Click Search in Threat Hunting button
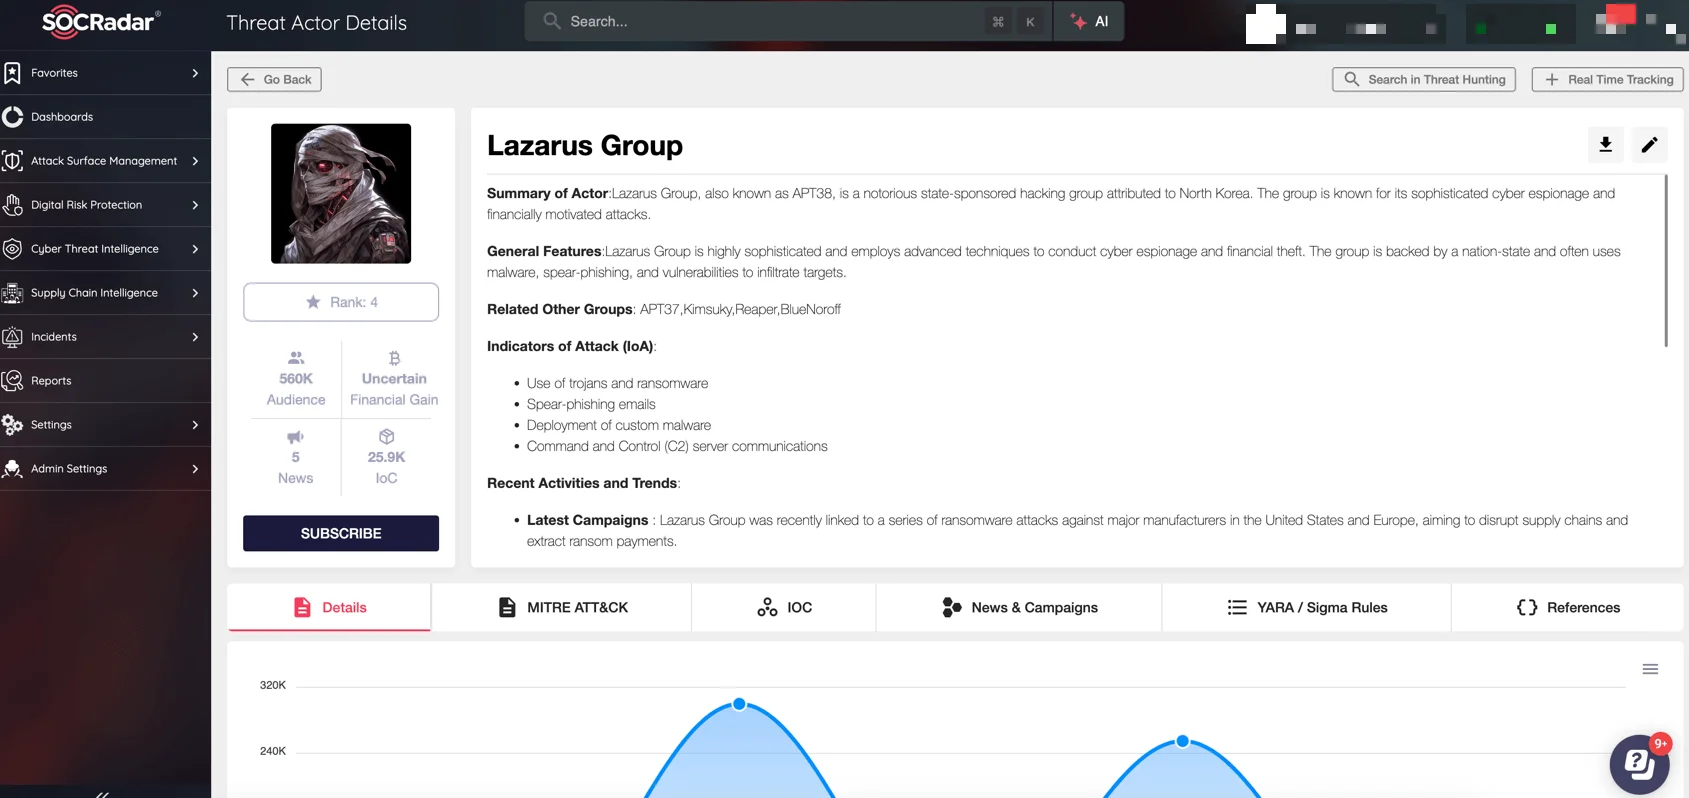1689x798 pixels. coord(1424,79)
